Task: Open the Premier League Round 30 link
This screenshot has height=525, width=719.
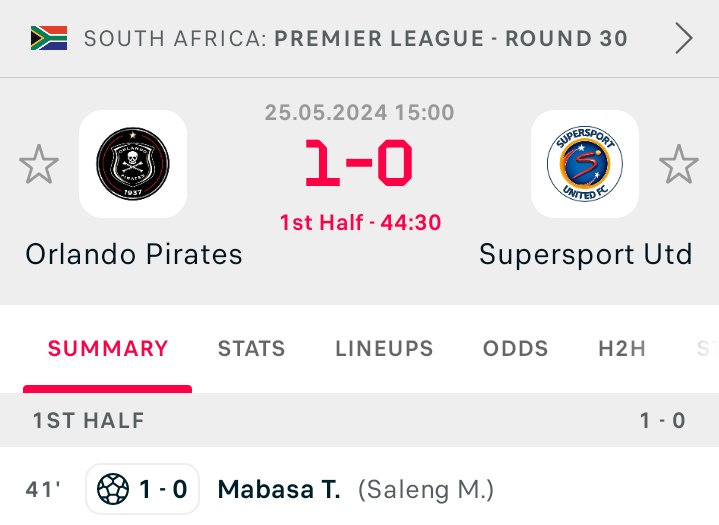Action: coord(451,39)
